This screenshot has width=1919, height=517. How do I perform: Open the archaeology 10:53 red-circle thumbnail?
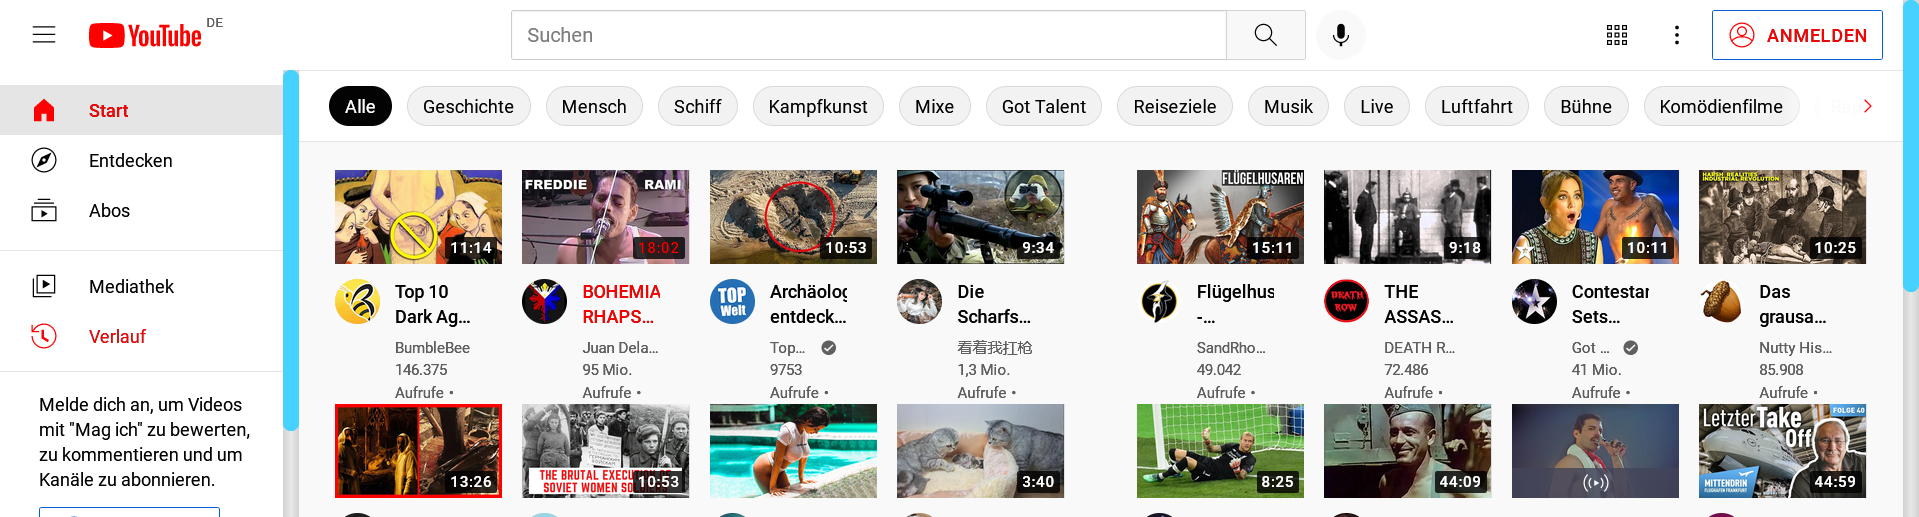pyautogui.click(x=793, y=217)
